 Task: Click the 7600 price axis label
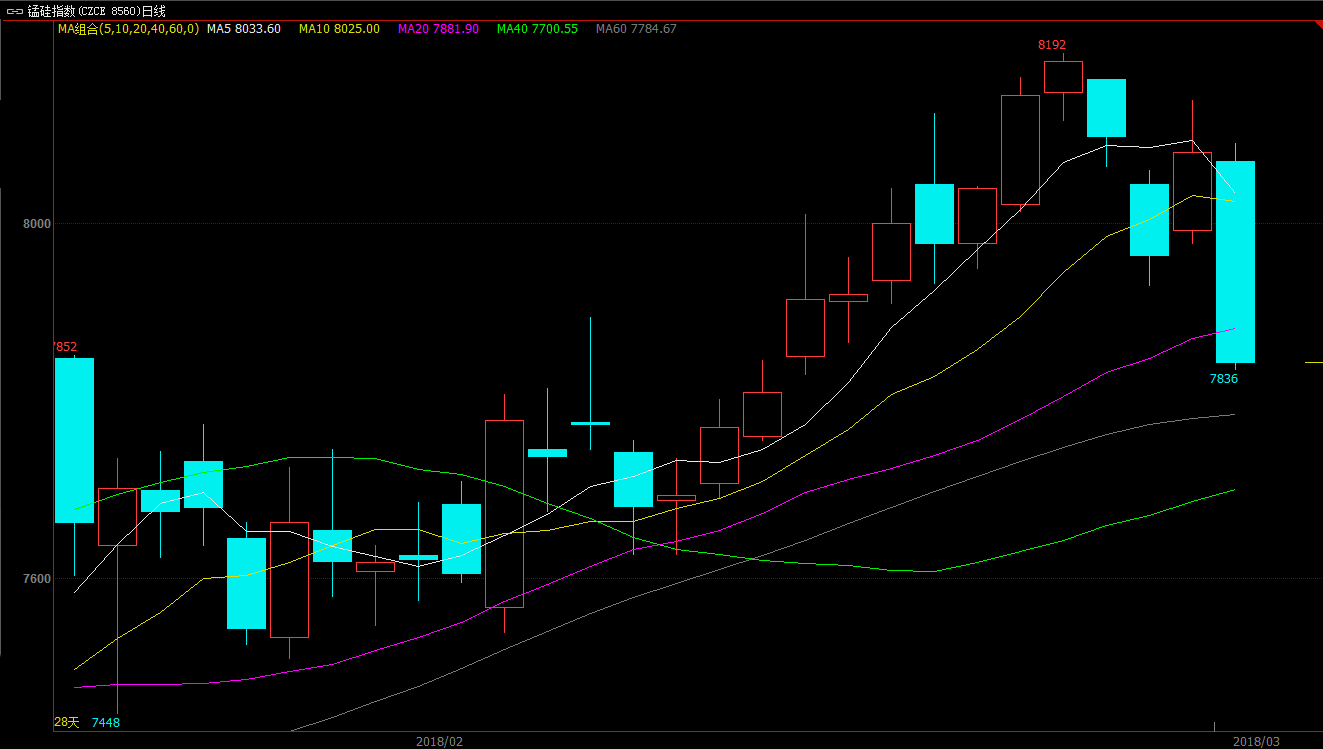click(38, 579)
